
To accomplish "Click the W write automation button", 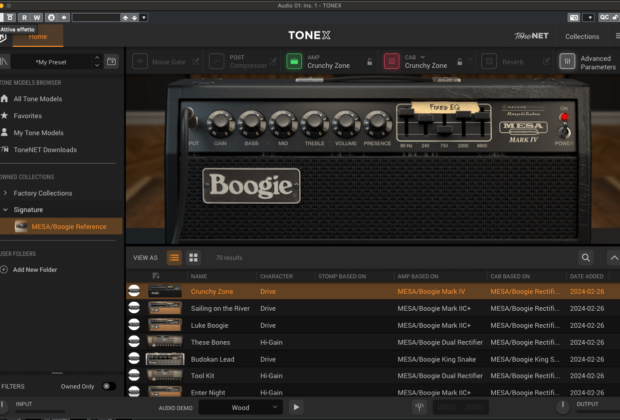I will [x=37, y=17].
